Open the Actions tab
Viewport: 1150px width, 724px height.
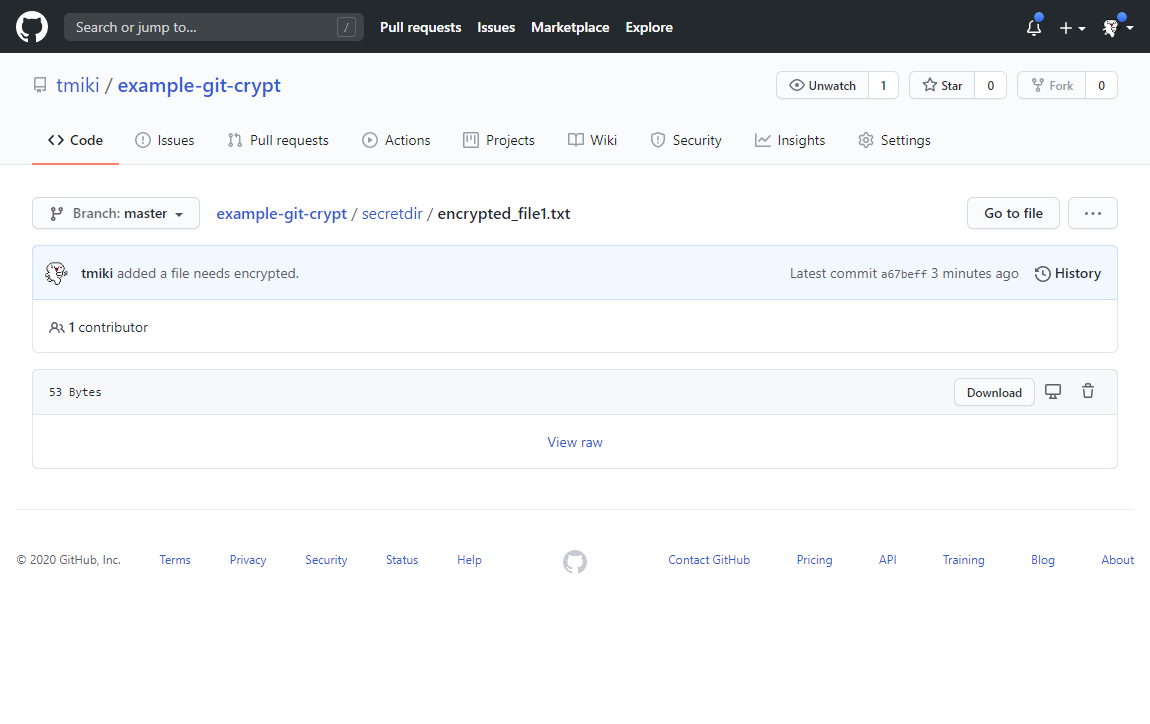click(x=396, y=140)
